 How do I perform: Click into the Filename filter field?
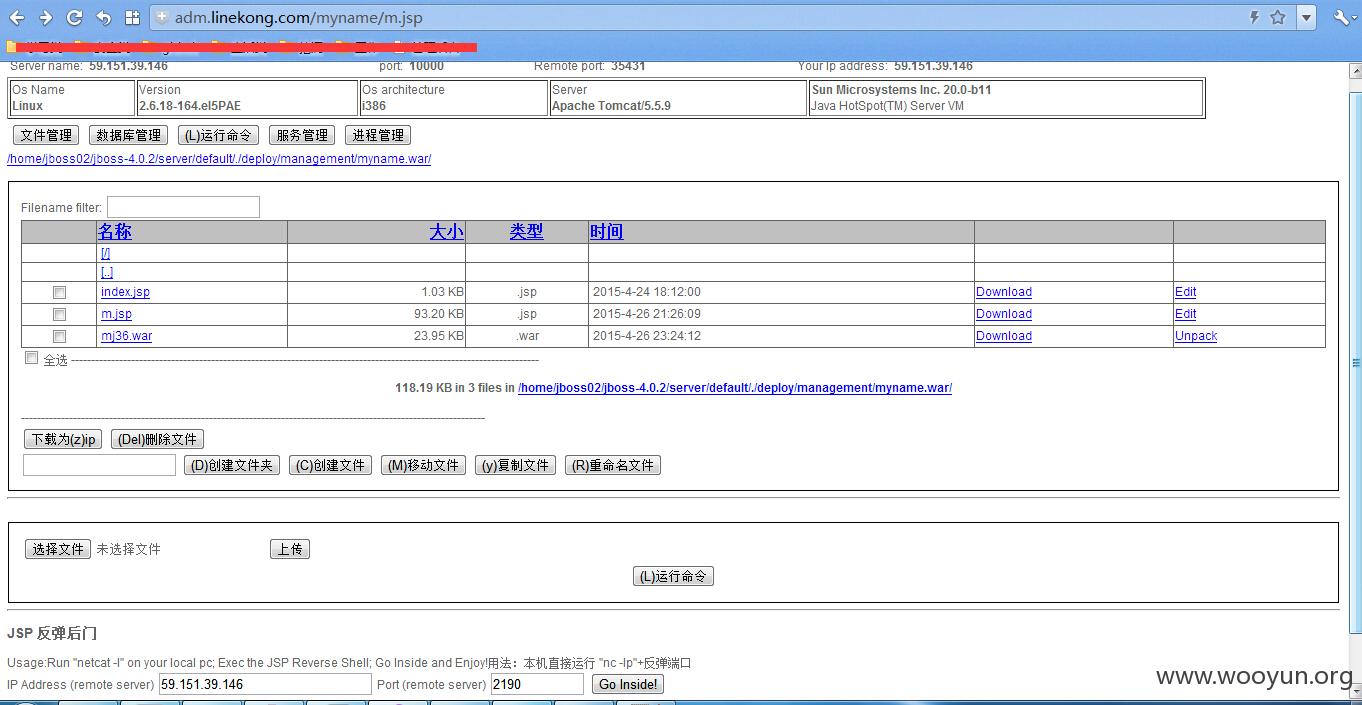(x=183, y=207)
